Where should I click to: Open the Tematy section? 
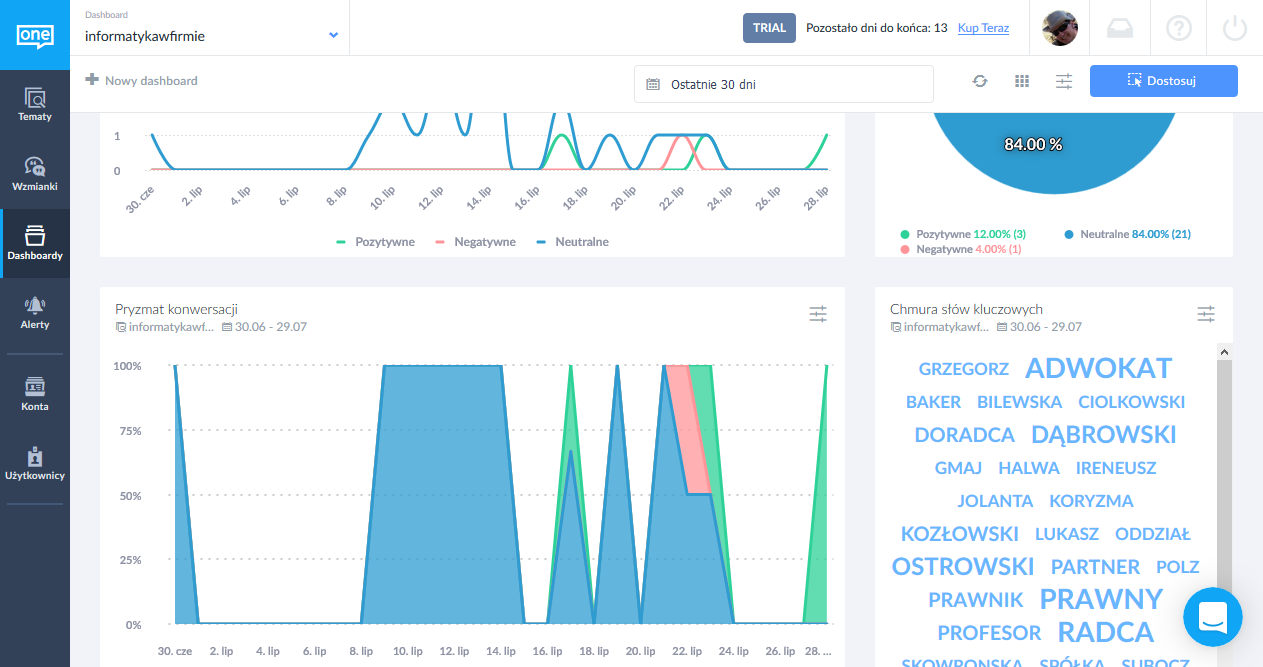[35, 104]
